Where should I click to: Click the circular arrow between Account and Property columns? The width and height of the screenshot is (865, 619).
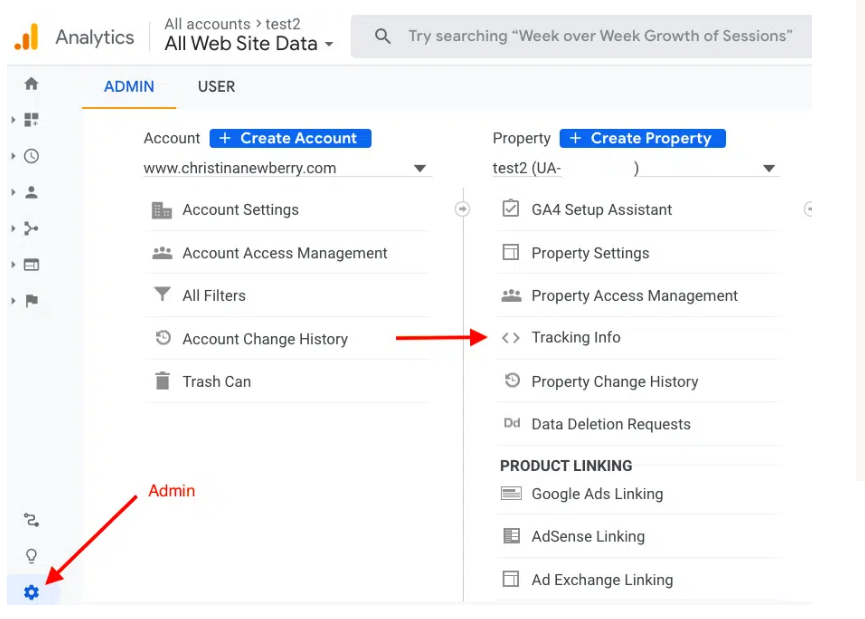pos(462,209)
